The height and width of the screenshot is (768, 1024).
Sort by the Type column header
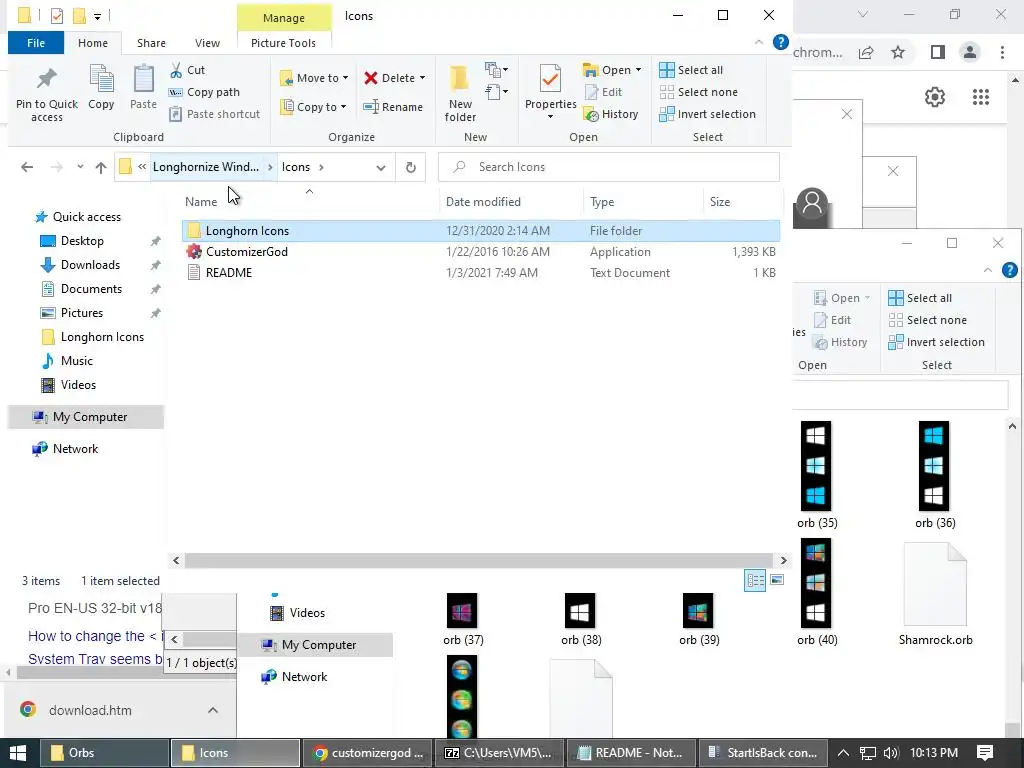click(601, 202)
